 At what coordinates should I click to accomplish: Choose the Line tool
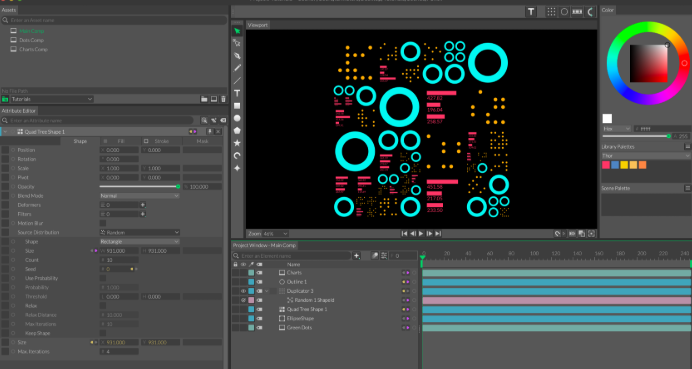[237, 80]
